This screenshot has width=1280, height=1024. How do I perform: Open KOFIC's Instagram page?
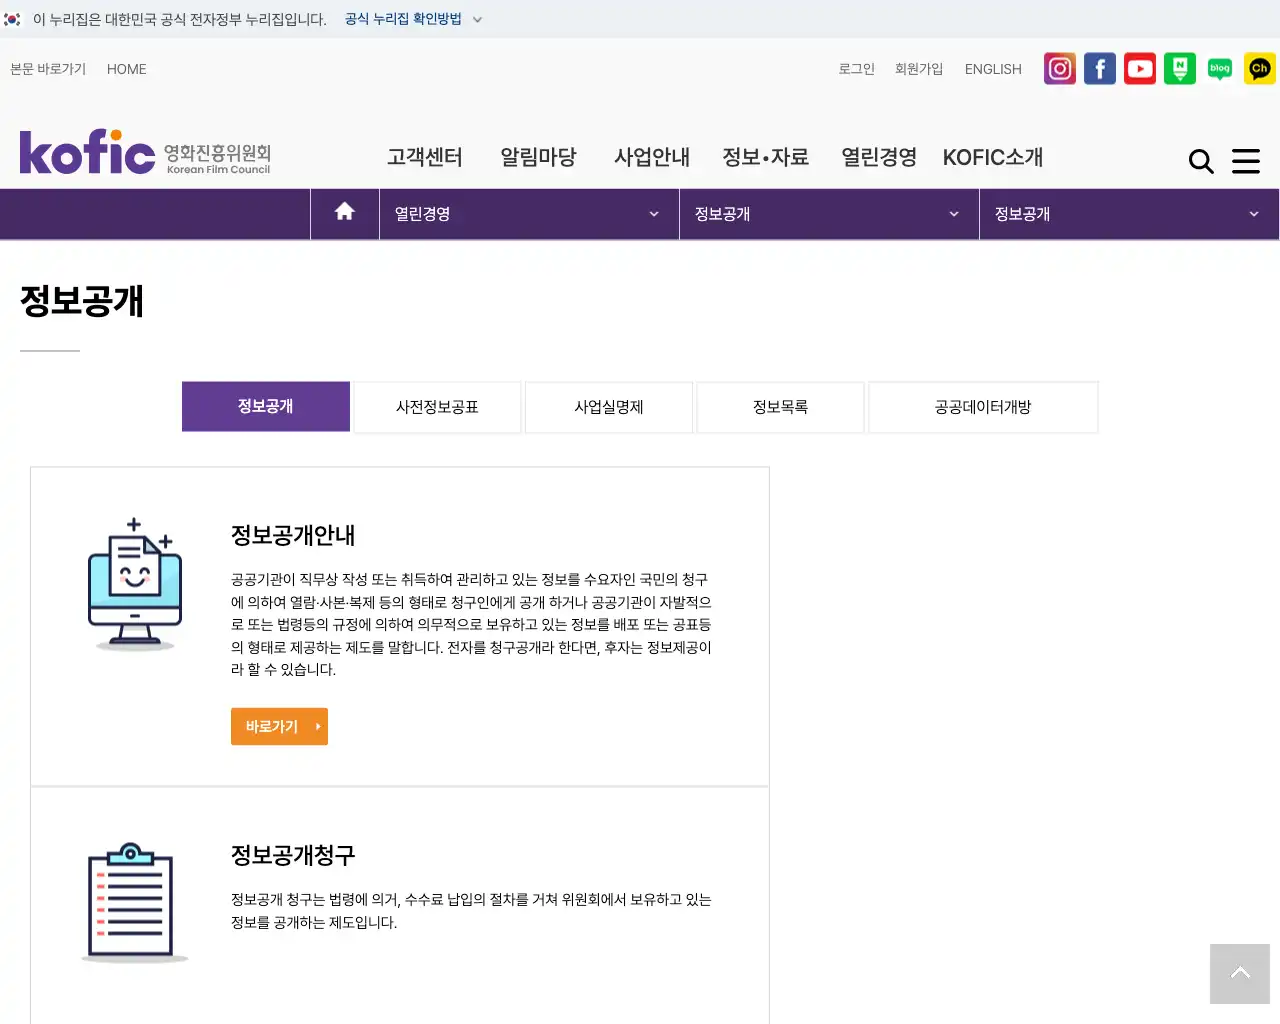(1059, 68)
